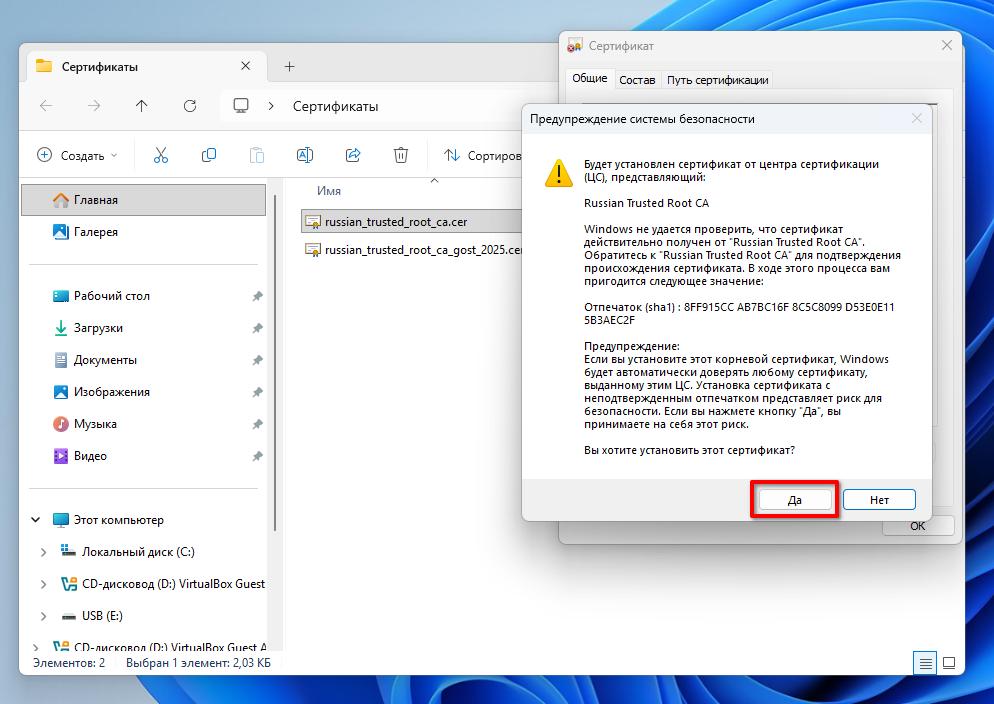The image size is (994, 704).
Task: Click the pin icon next to Загрузки
Action: 257,328
